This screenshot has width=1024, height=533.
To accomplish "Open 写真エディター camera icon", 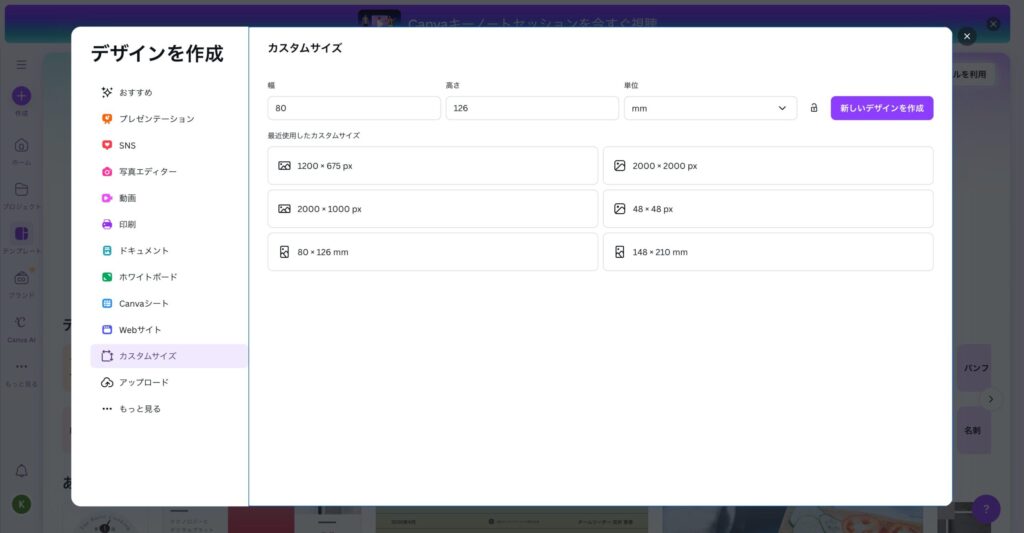I will (107, 172).
